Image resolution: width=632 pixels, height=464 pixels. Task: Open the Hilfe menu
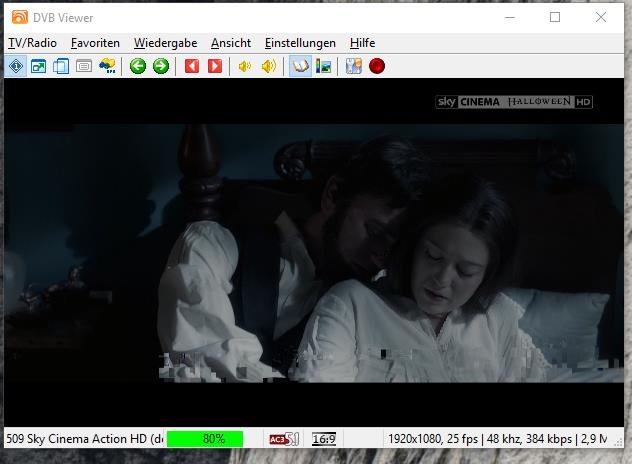click(362, 43)
